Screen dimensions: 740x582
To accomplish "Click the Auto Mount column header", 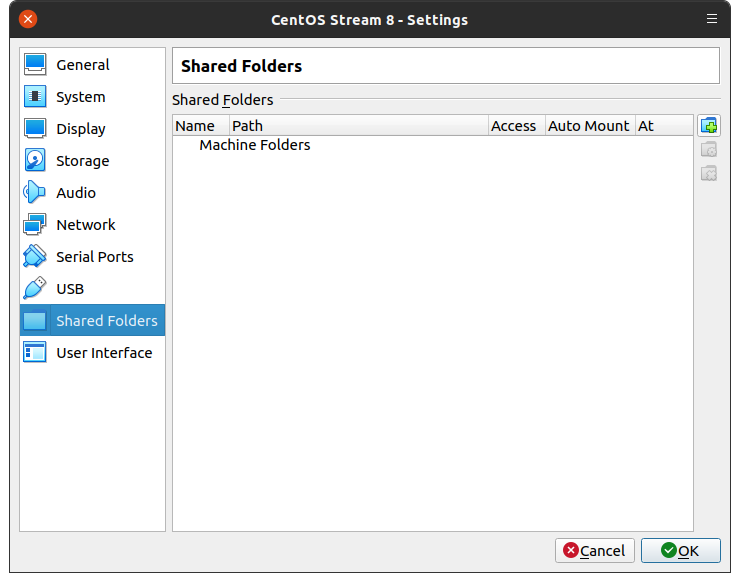I will pos(589,126).
